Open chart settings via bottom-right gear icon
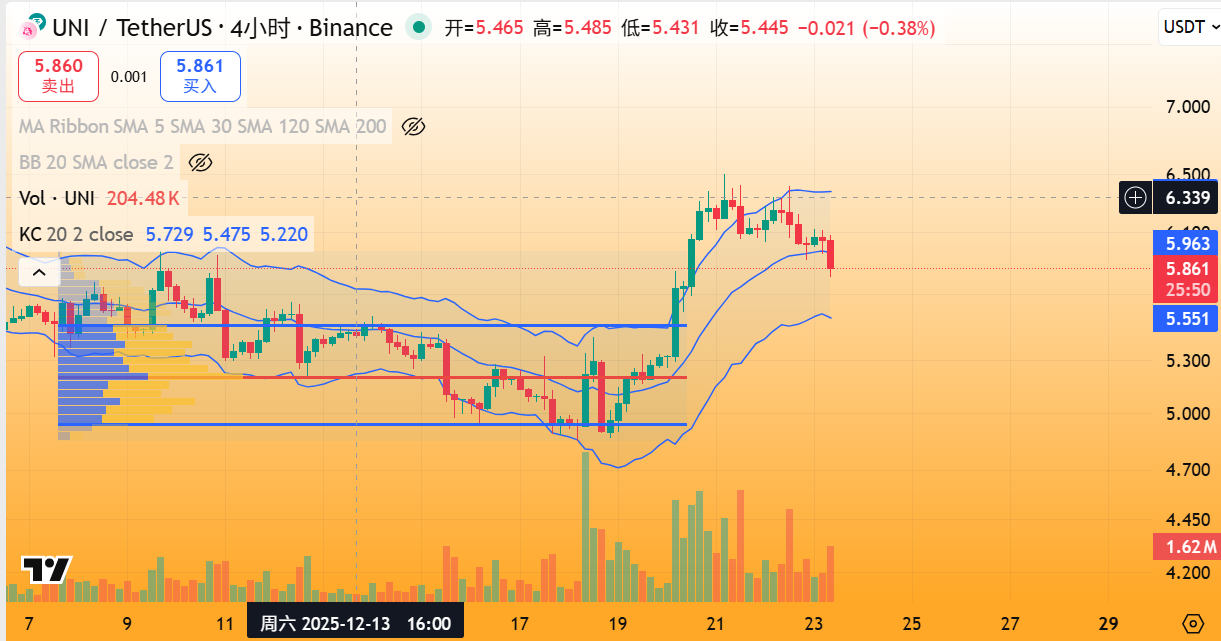This screenshot has width=1221, height=641. click(x=1192, y=623)
